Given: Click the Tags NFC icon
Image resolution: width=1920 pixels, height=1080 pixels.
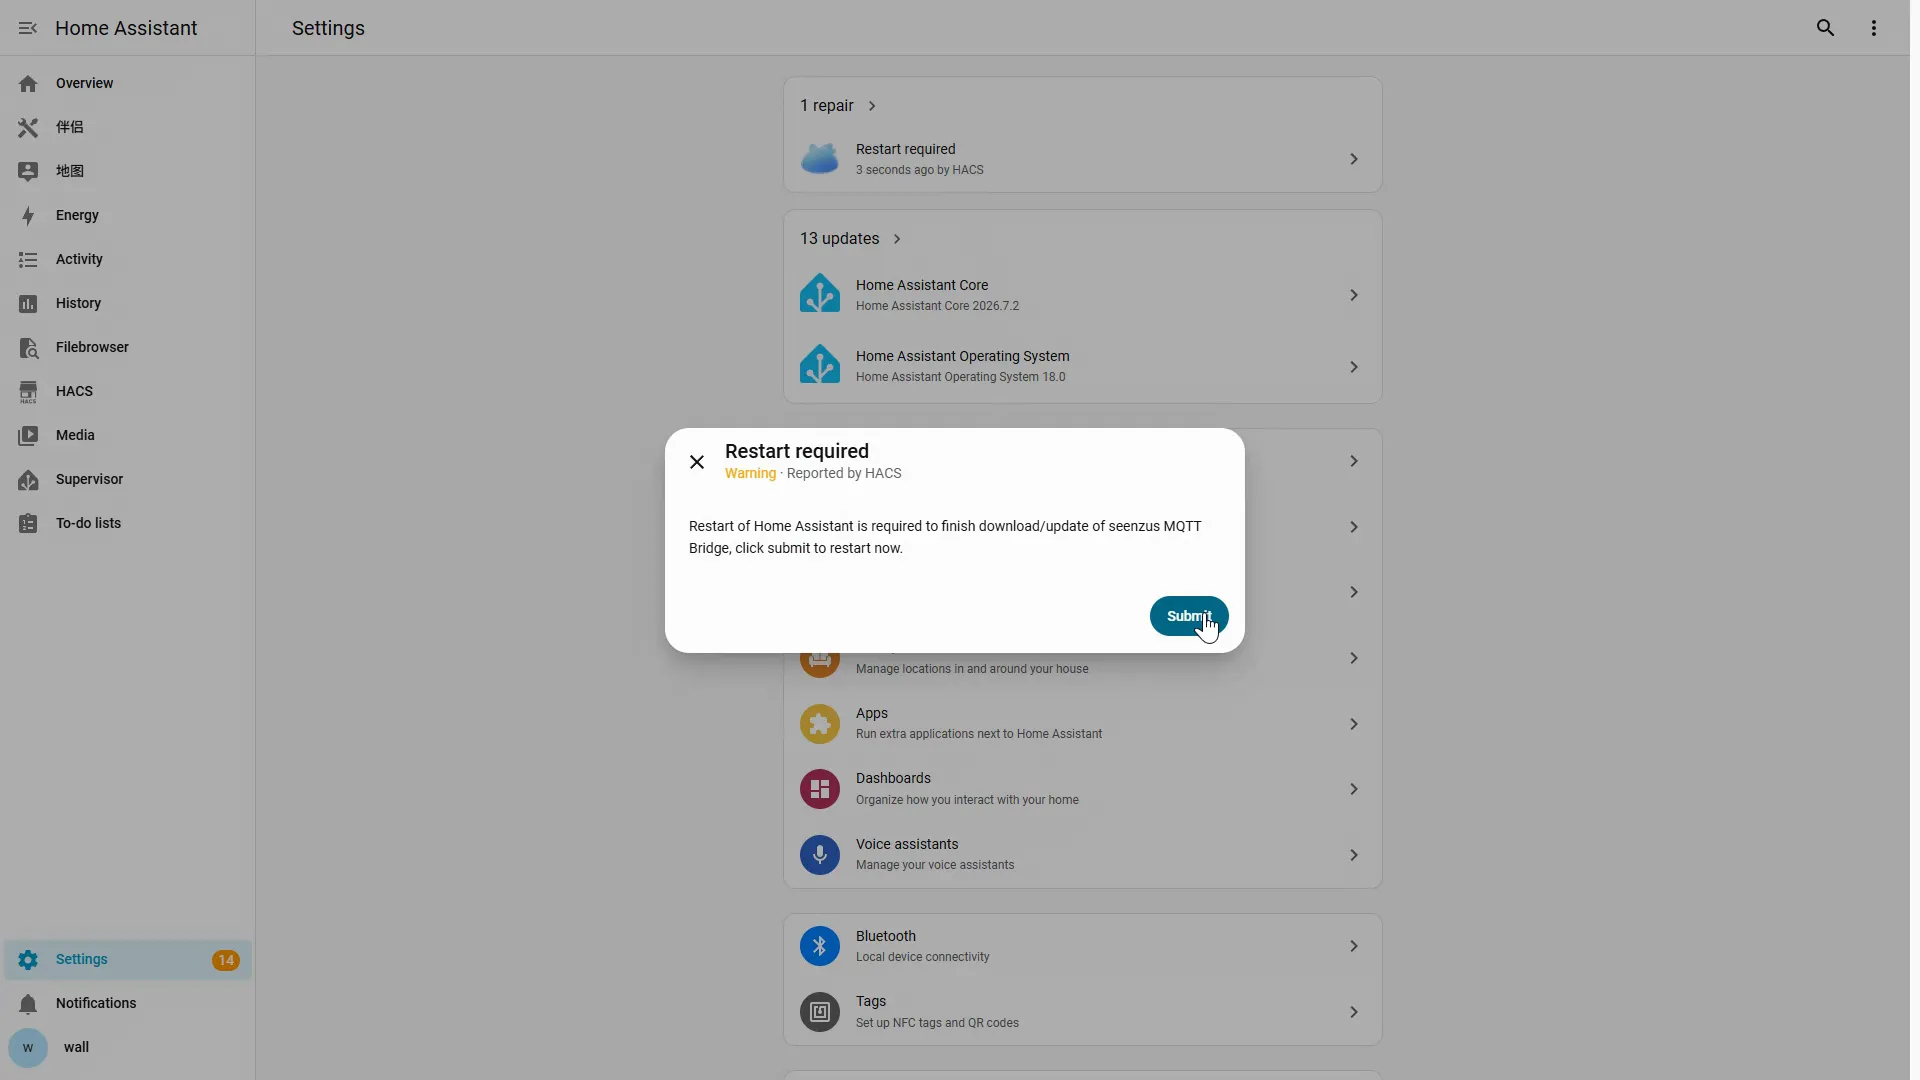Looking at the screenshot, I should coord(820,1012).
